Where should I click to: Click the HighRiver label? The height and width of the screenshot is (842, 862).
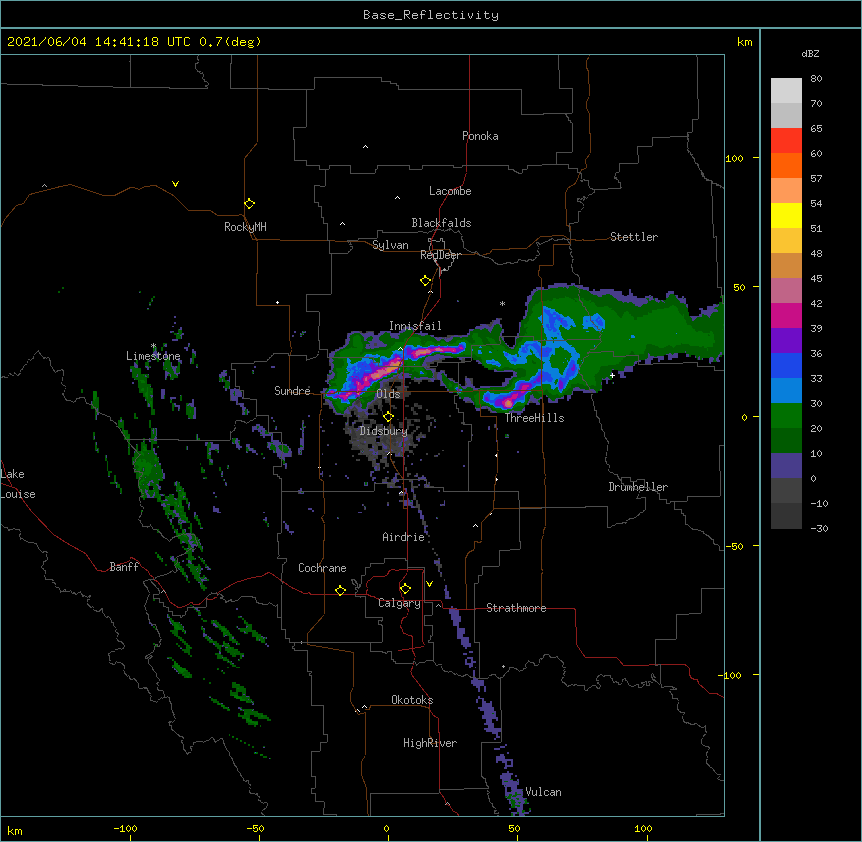[x=430, y=743]
